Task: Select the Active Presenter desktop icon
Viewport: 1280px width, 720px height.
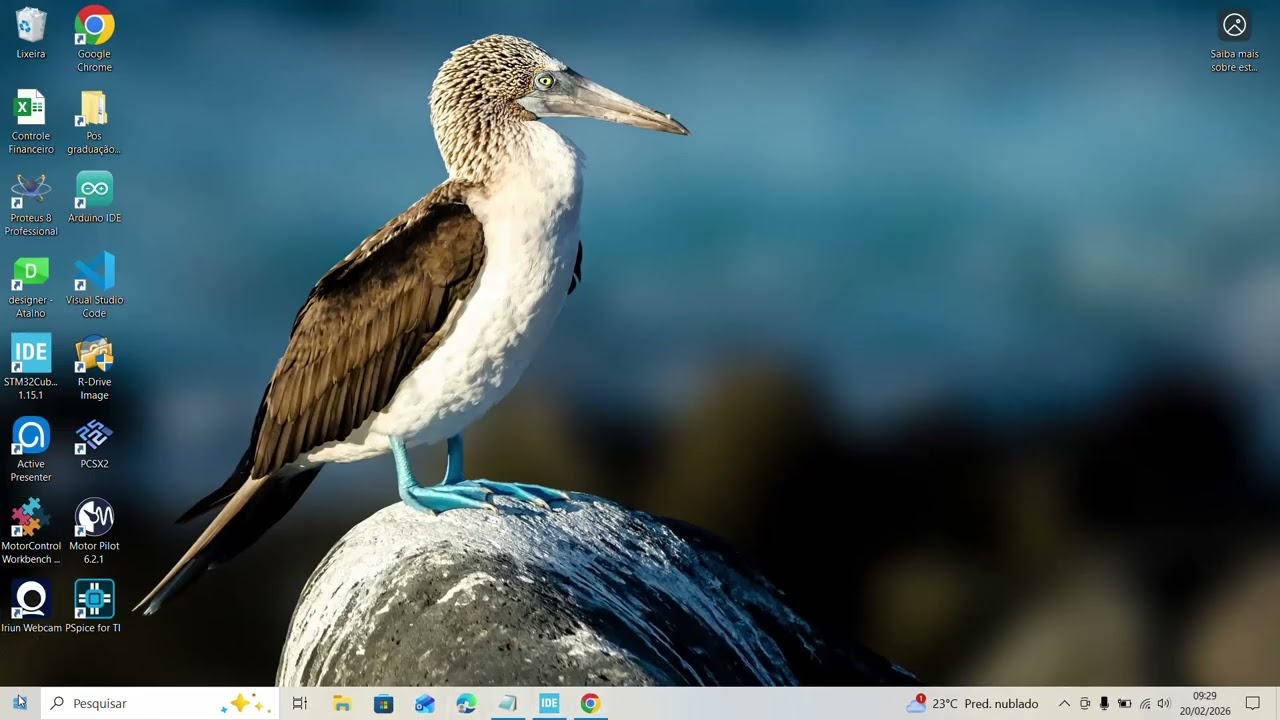Action: tap(31, 450)
